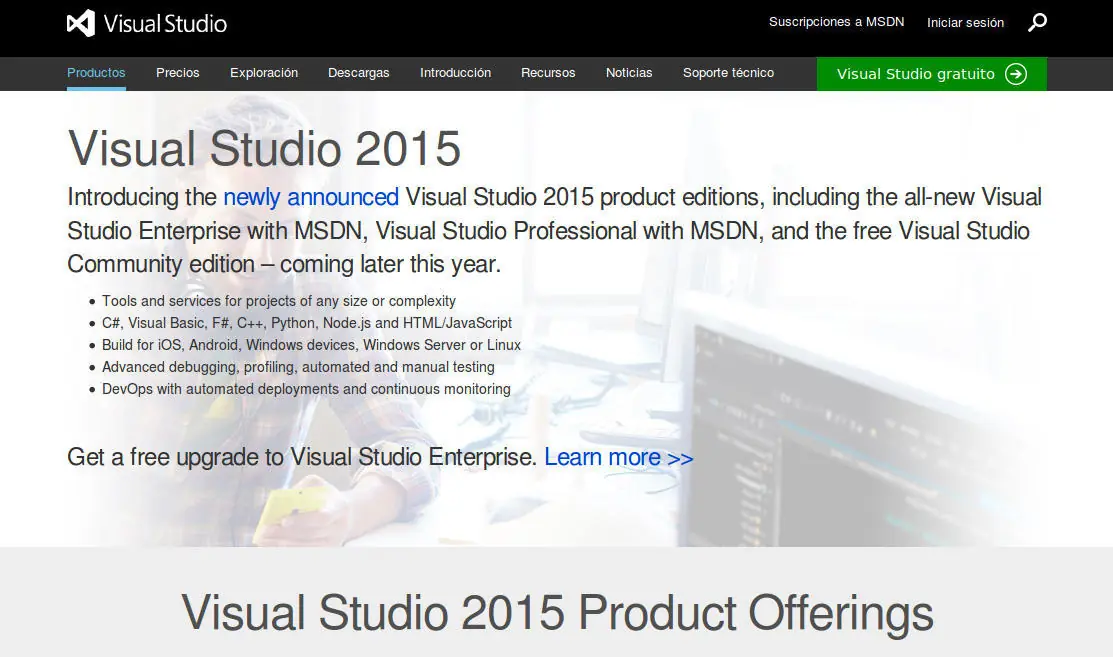1113x657 pixels.
Task: Click the Visual Studio gratuito button
Action: (931, 74)
